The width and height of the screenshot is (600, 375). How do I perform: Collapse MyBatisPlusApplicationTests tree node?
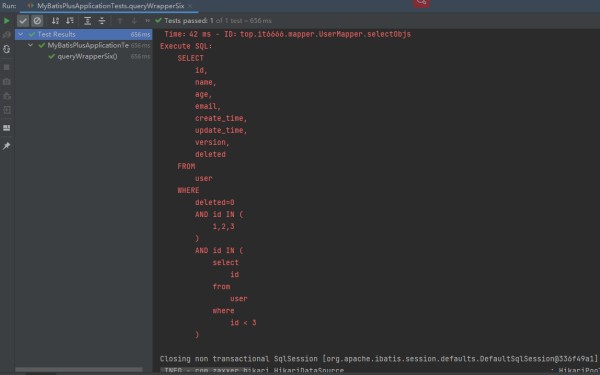point(31,45)
